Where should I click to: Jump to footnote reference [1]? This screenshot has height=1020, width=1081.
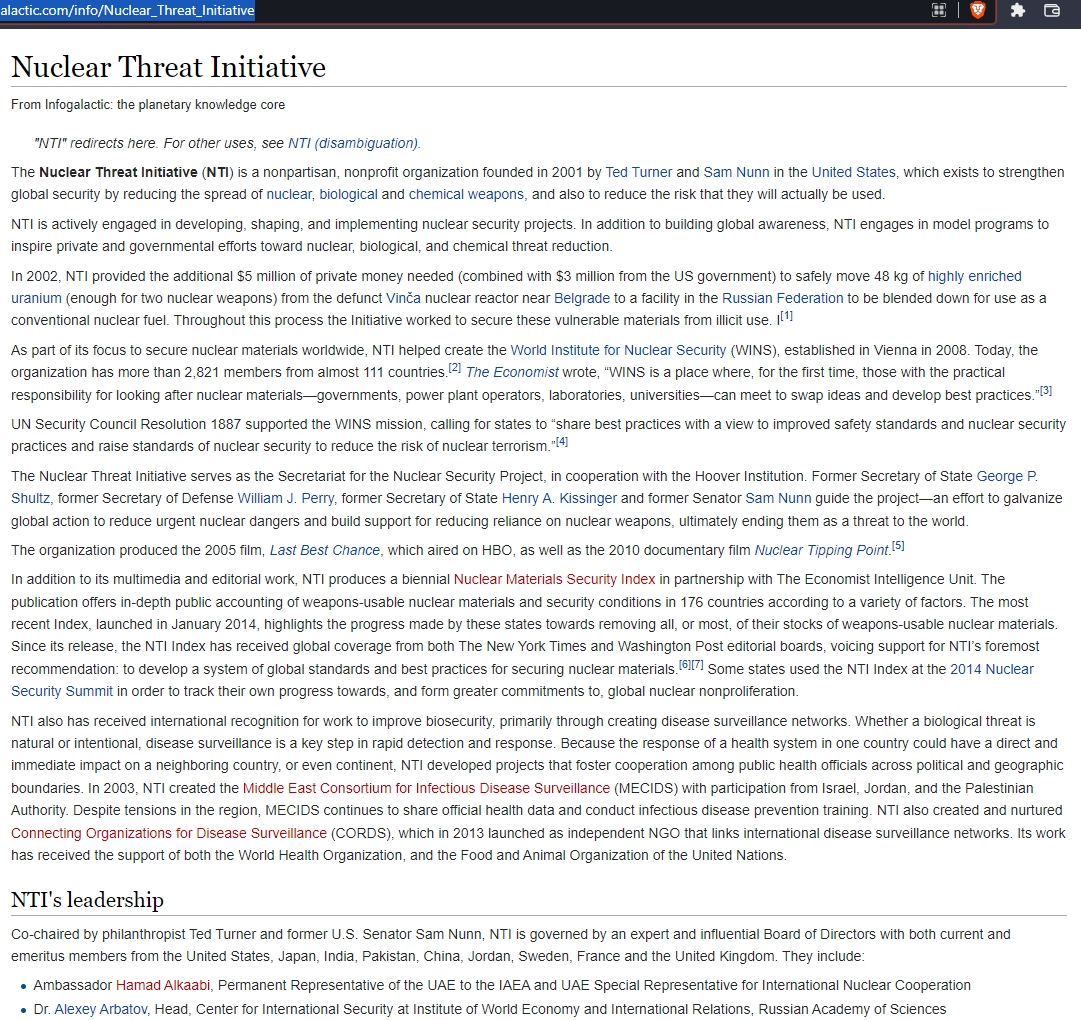(787, 316)
